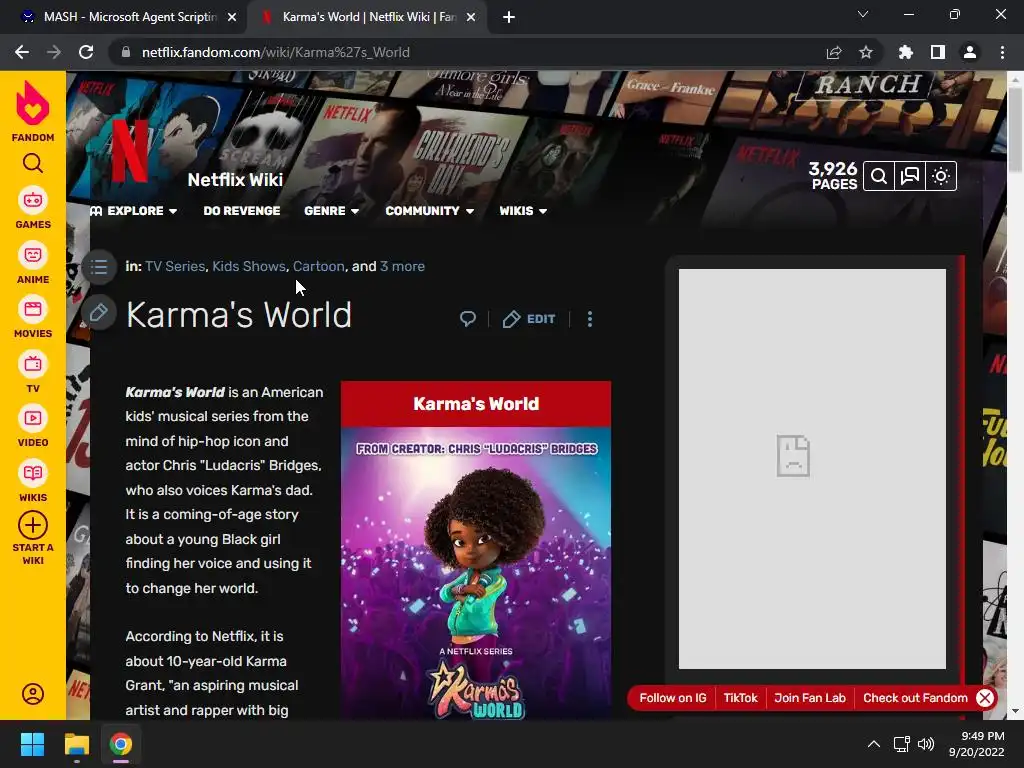The height and width of the screenshot is (768, 1024).
Task: Open the TV section in sidebar
Action: [33, 373]
